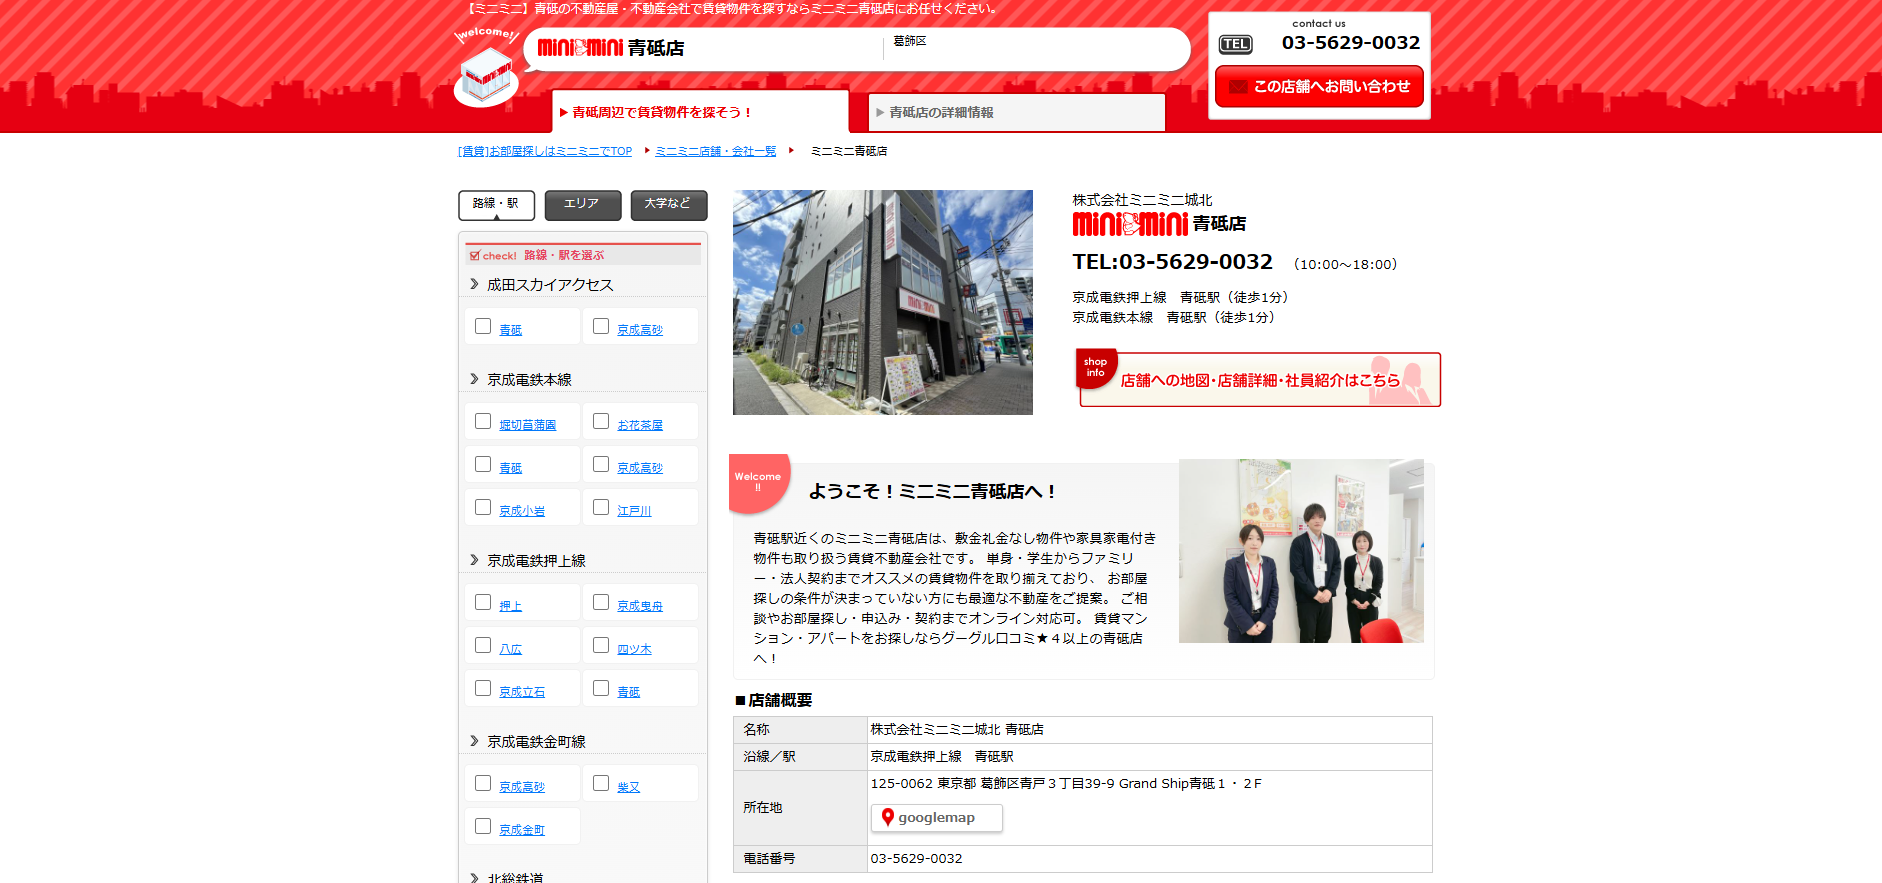Click the minimini 青砥店 logo in header bar

click(x=610, y=48)
